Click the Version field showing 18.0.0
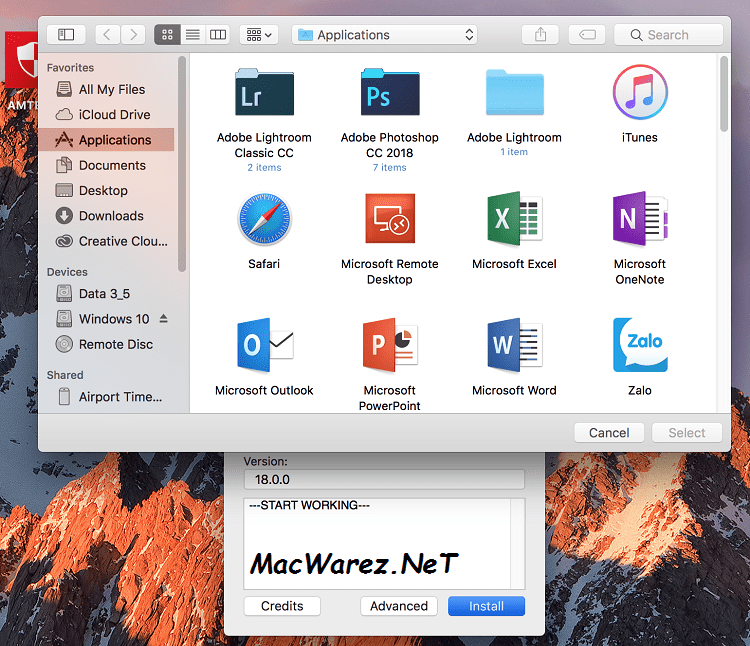The image size is (750, 646). click(384, 479)
